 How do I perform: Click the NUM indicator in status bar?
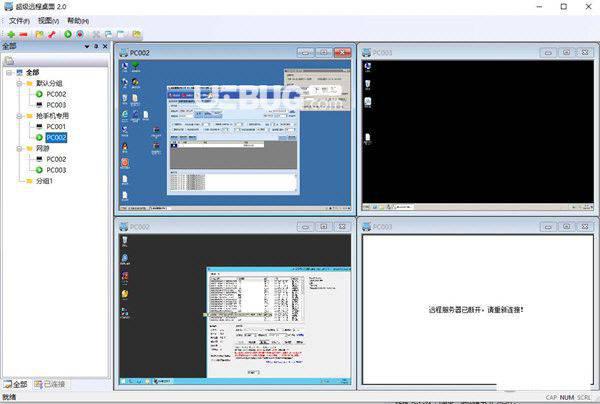567,397
